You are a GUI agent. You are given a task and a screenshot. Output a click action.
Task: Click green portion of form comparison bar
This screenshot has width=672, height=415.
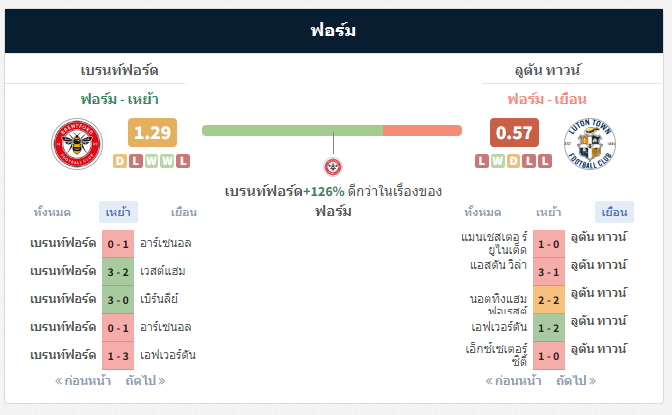coord(292,130)
